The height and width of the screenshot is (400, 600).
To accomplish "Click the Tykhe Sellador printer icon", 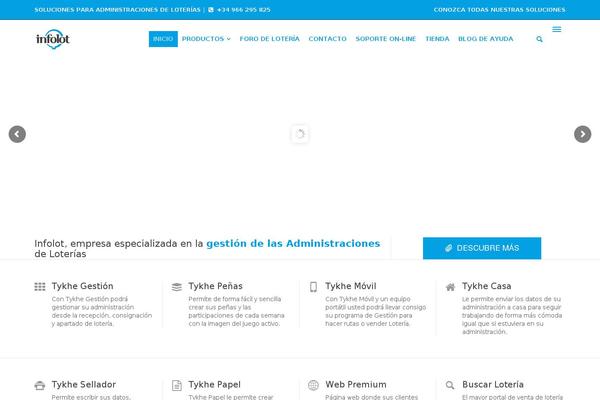I will tap(40, 385).
